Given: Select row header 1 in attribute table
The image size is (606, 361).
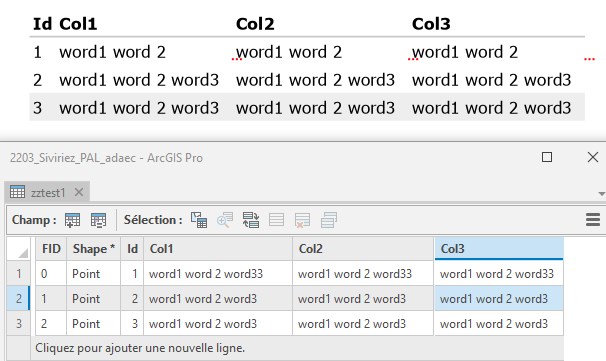Looking at the screenshot, I should (x=19, y=274).
